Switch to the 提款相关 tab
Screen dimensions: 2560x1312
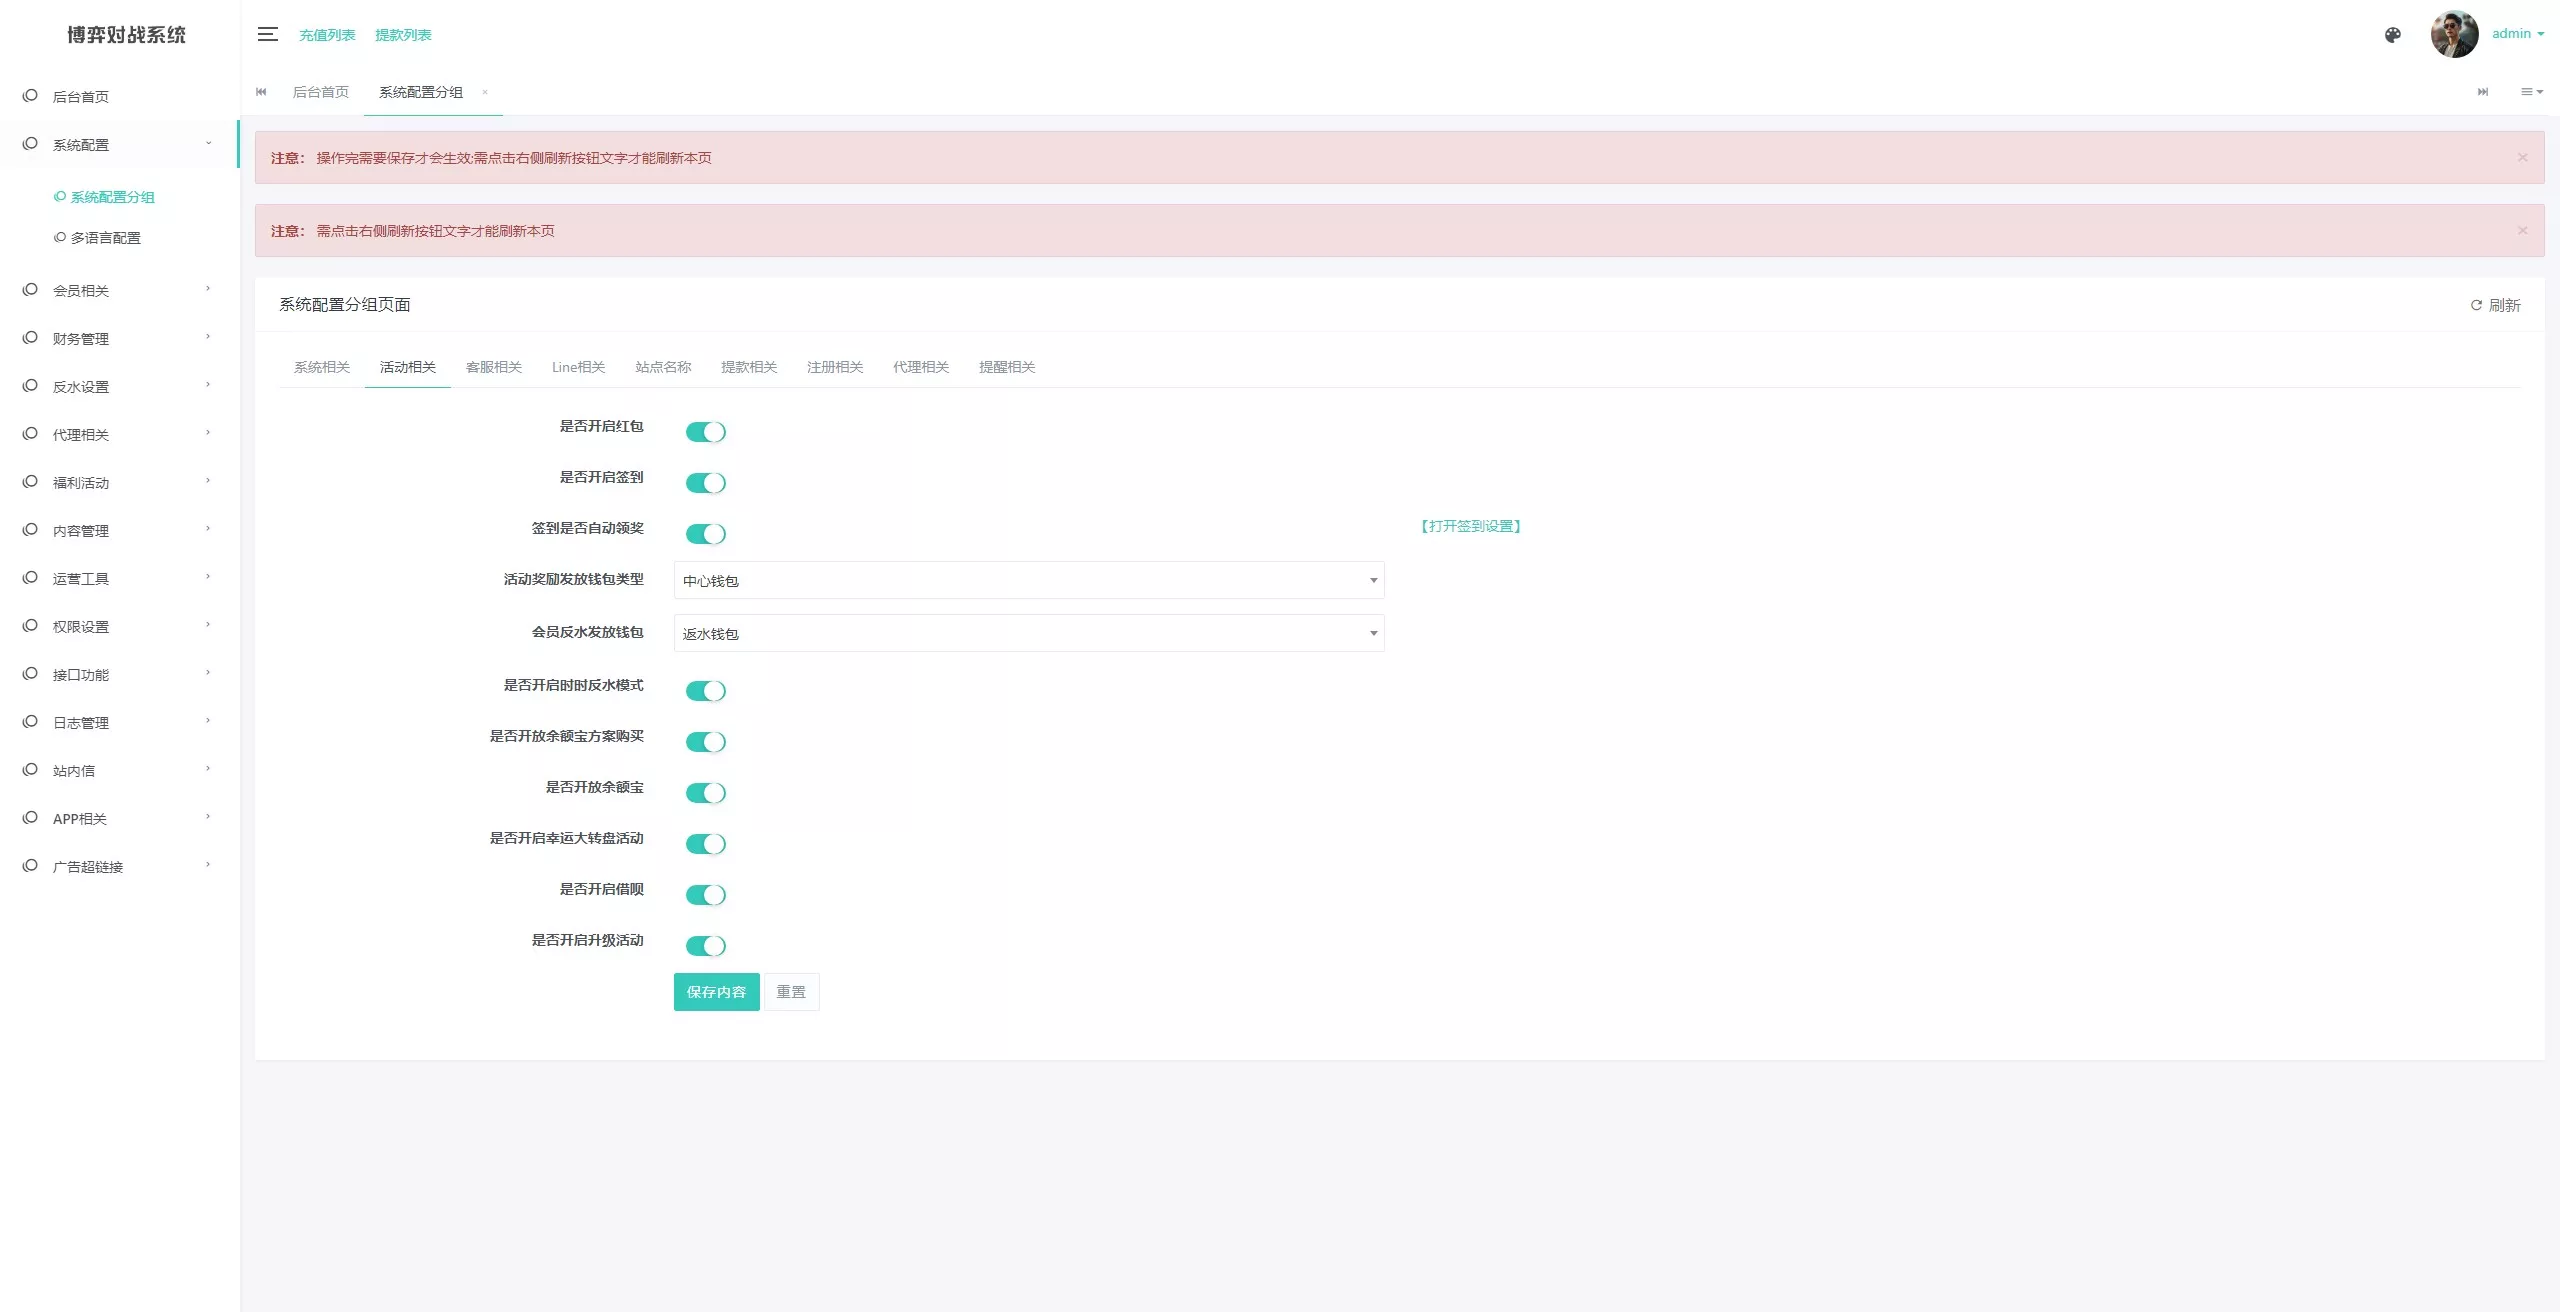749,367
